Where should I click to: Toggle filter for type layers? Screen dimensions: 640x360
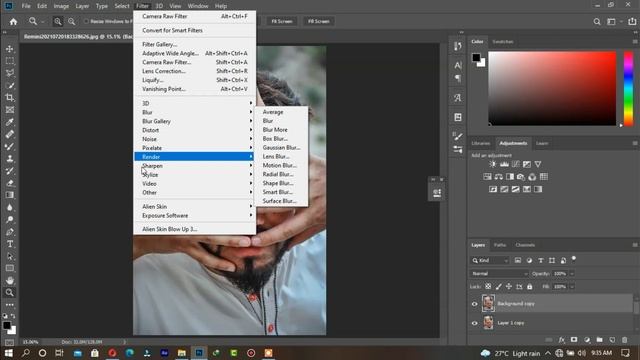pos(540,260)
